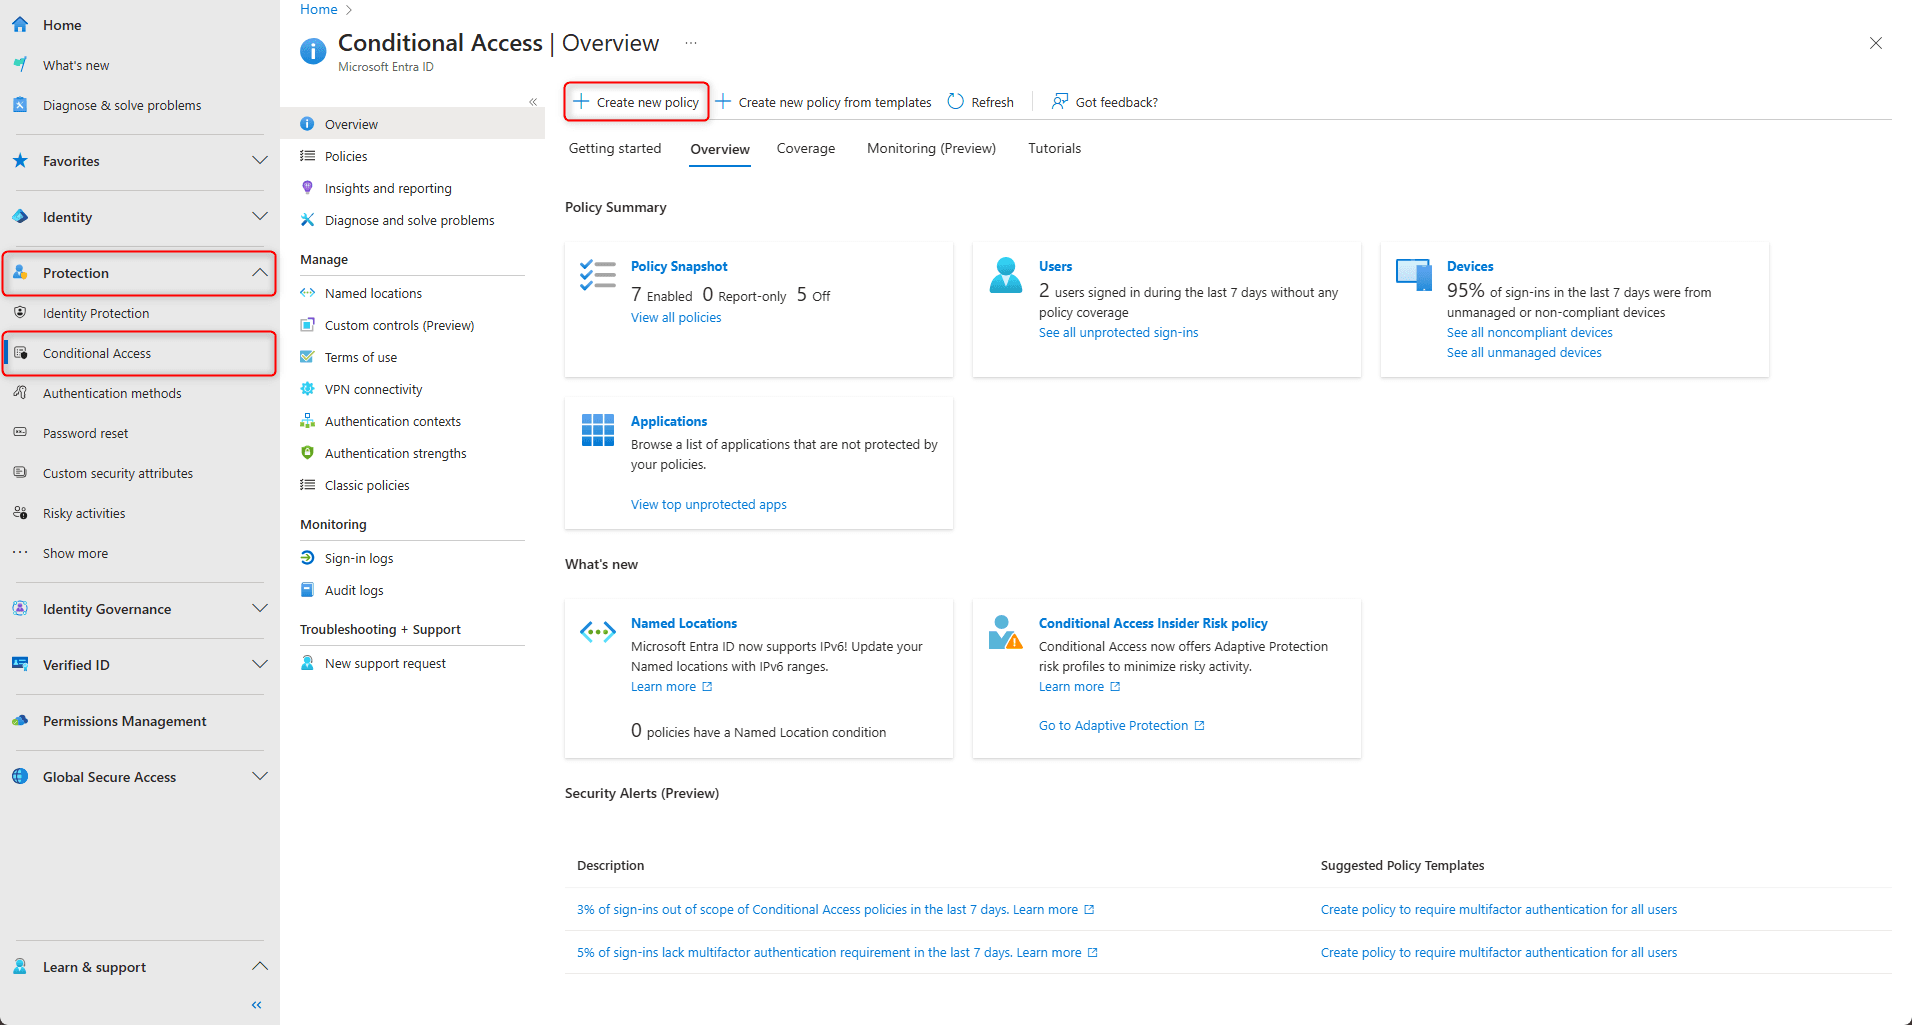Click the Verified ID icon
The image size is (1912, 1025).
tap(20, 665)
